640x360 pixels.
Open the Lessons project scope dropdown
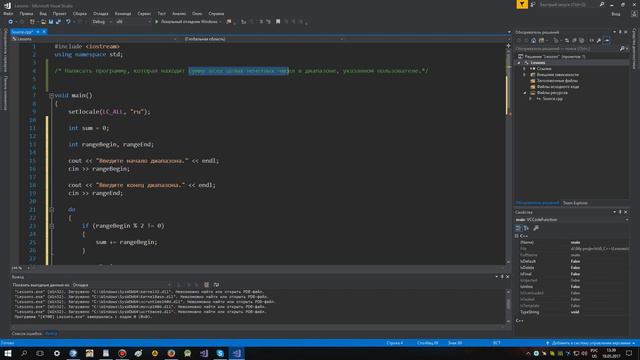(x=94, y=39)
